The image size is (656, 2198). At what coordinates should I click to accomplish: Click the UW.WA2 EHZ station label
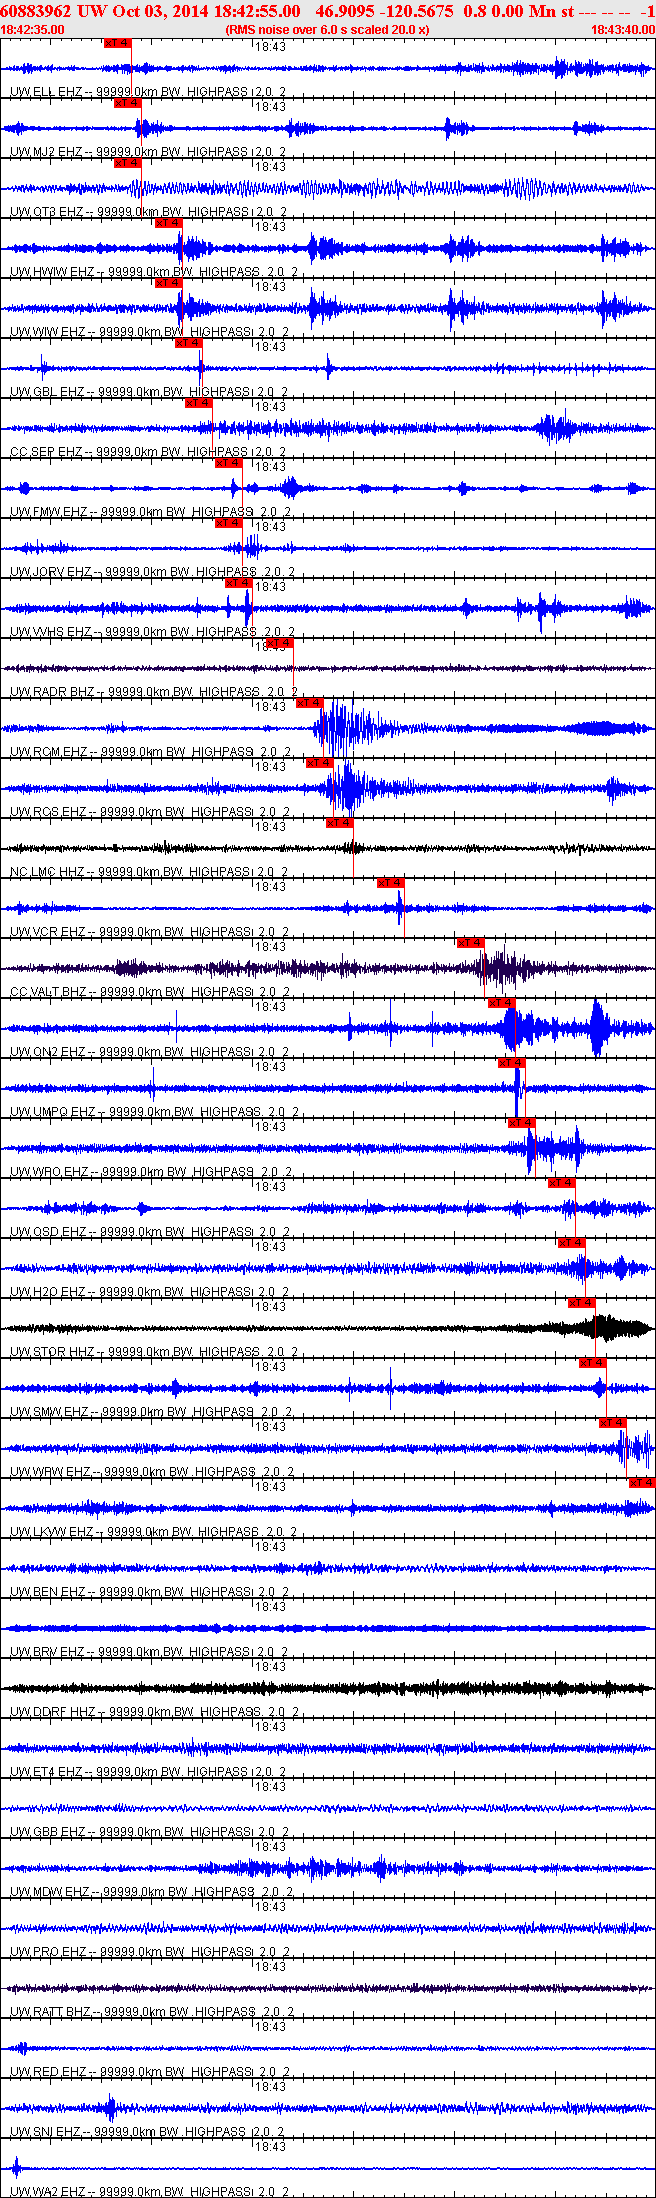(x=47, y=2192)
